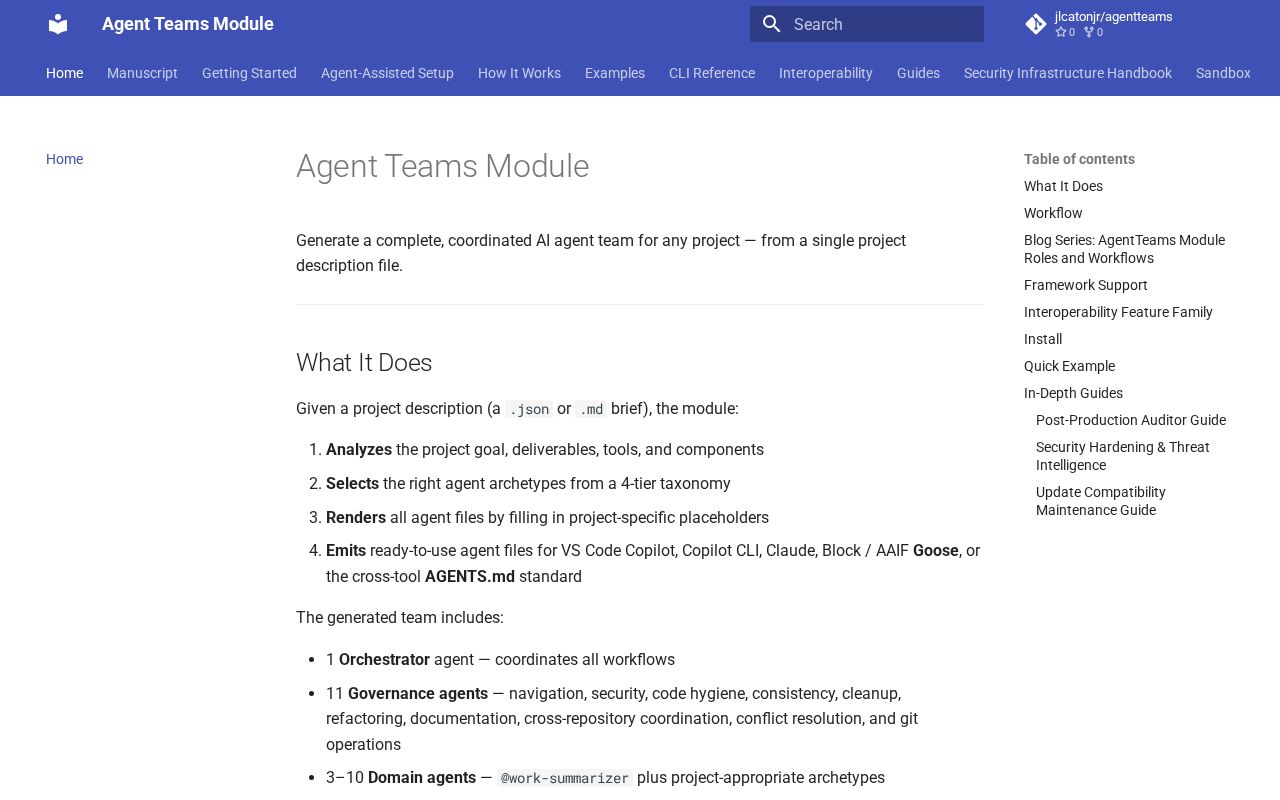Screen dimensions: 1280x800
Task: Jump to What It Does section
Action: tap(1063, 186)
